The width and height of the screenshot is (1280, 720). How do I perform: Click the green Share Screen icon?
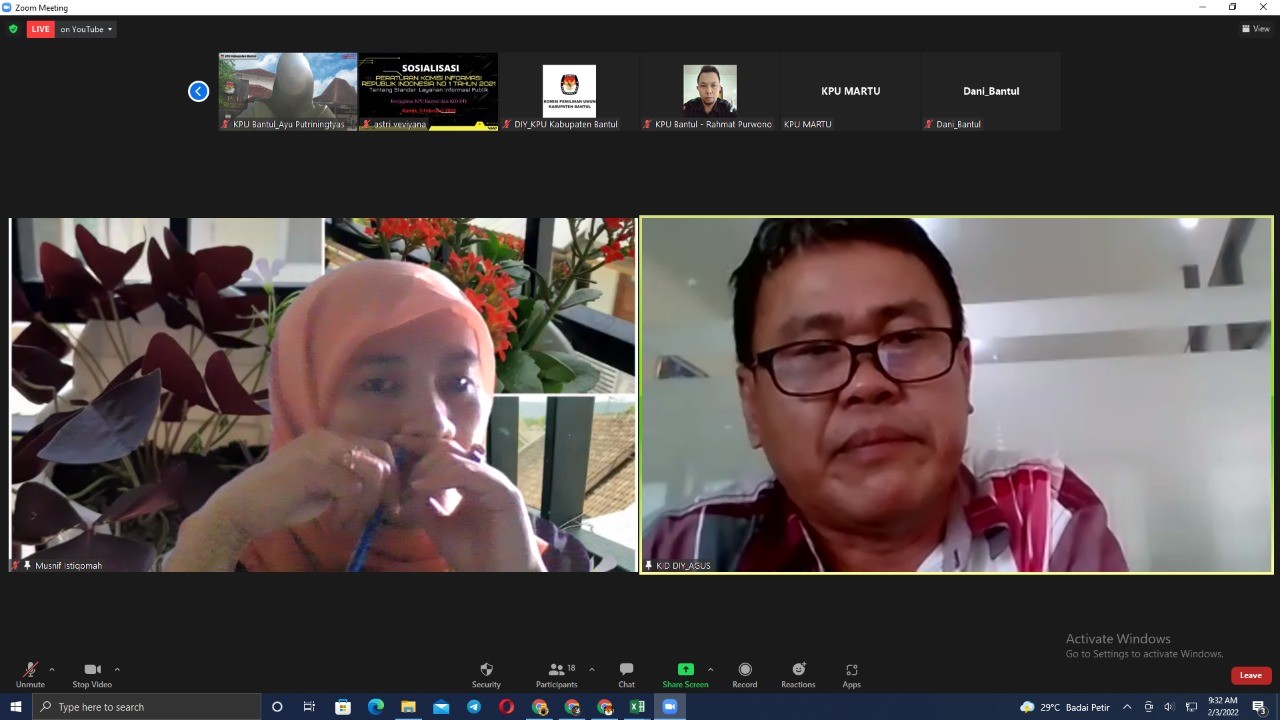tap(685, 670)
